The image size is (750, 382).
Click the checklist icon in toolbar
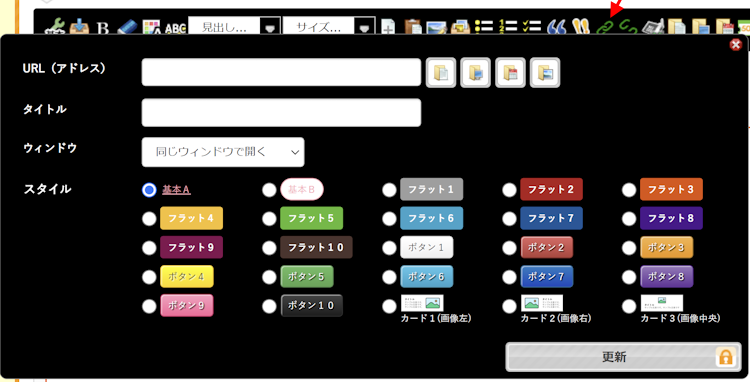coord(531,26)
